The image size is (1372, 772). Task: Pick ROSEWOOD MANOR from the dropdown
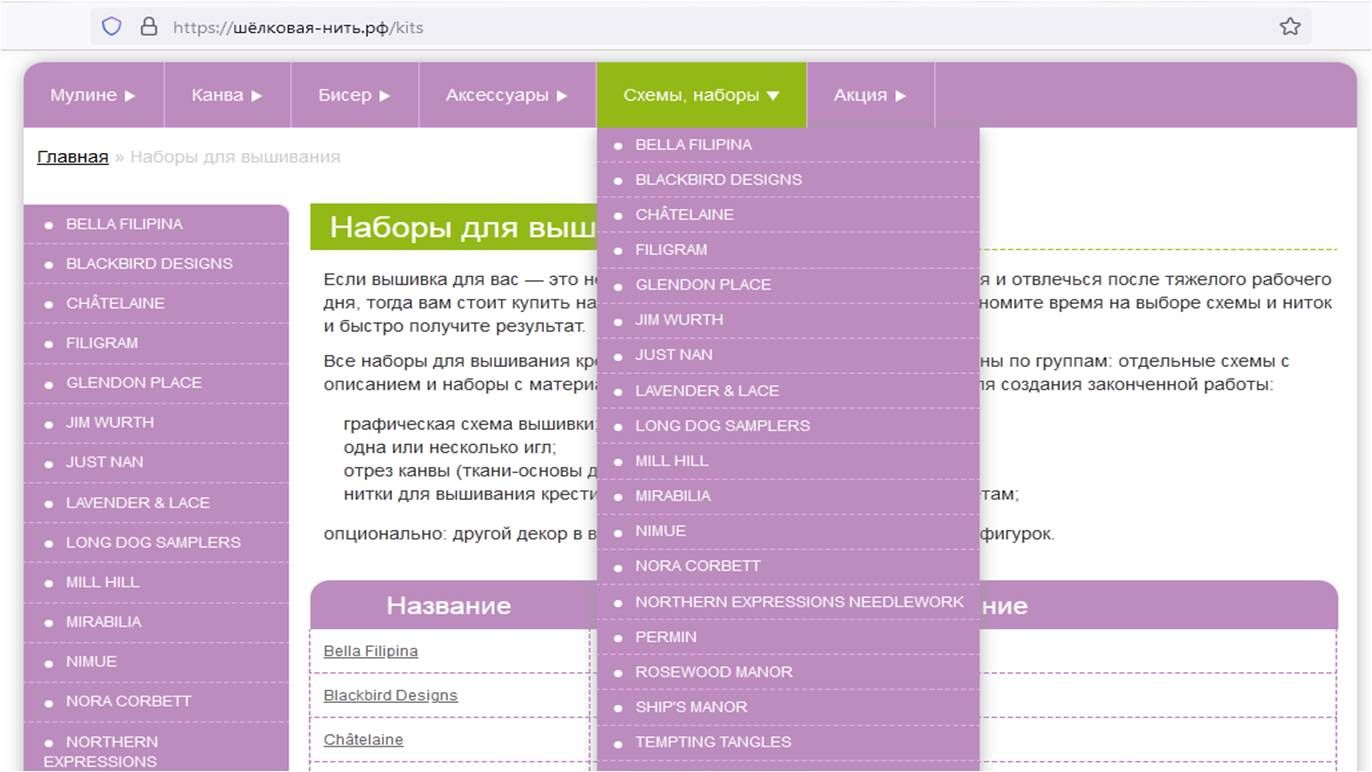coord(714,672)
